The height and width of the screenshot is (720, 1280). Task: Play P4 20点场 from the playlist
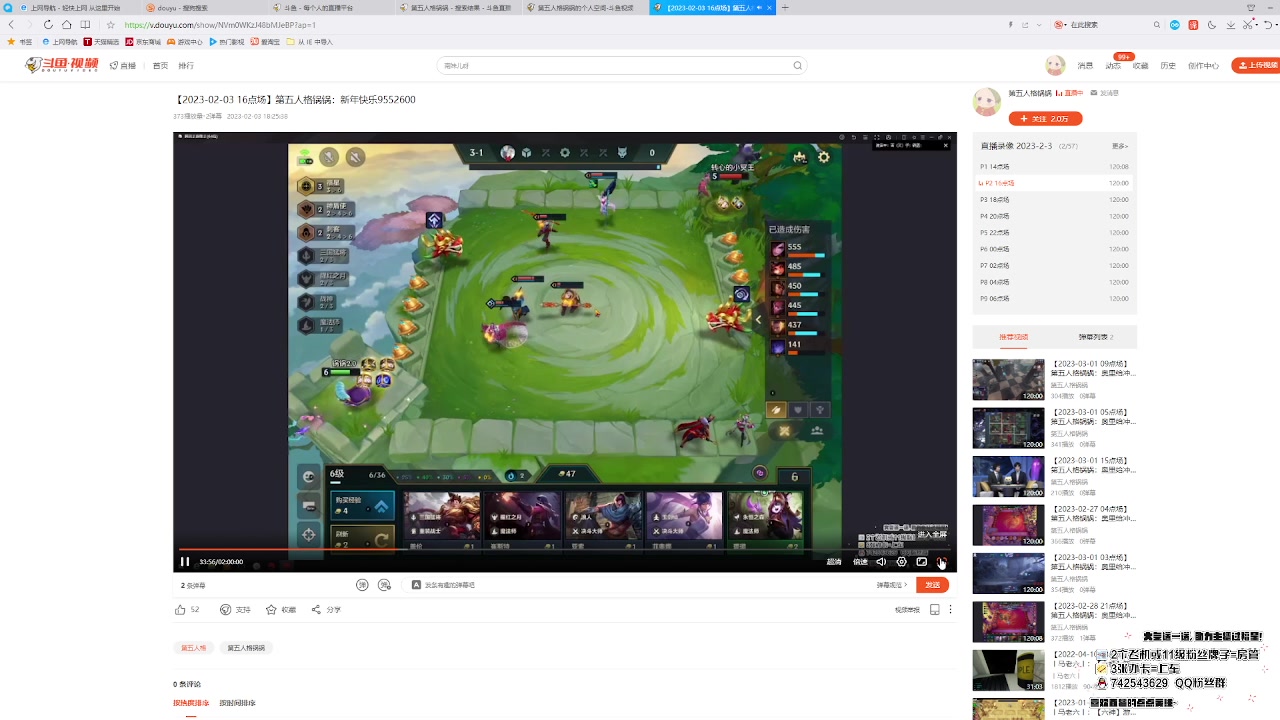point(1054,216)
